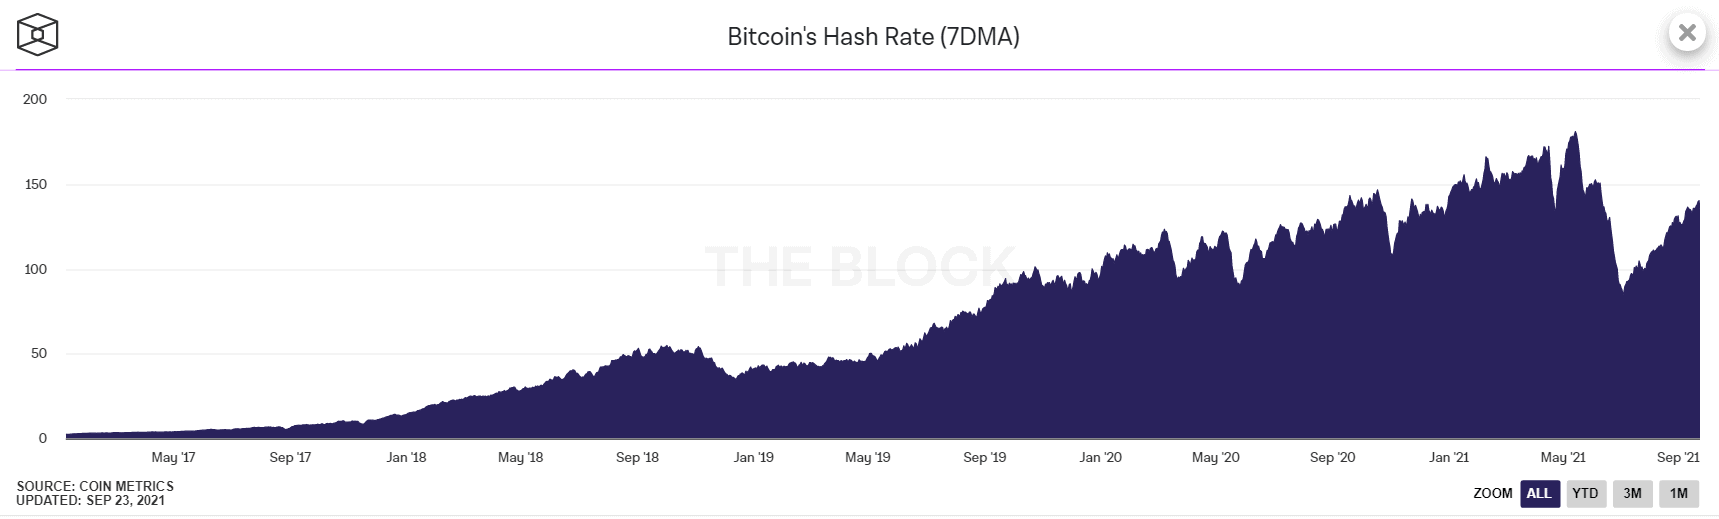Click the ZOOM label beside range buttons
Viewport: 1719px width, 519px height.
[1492, 493]
